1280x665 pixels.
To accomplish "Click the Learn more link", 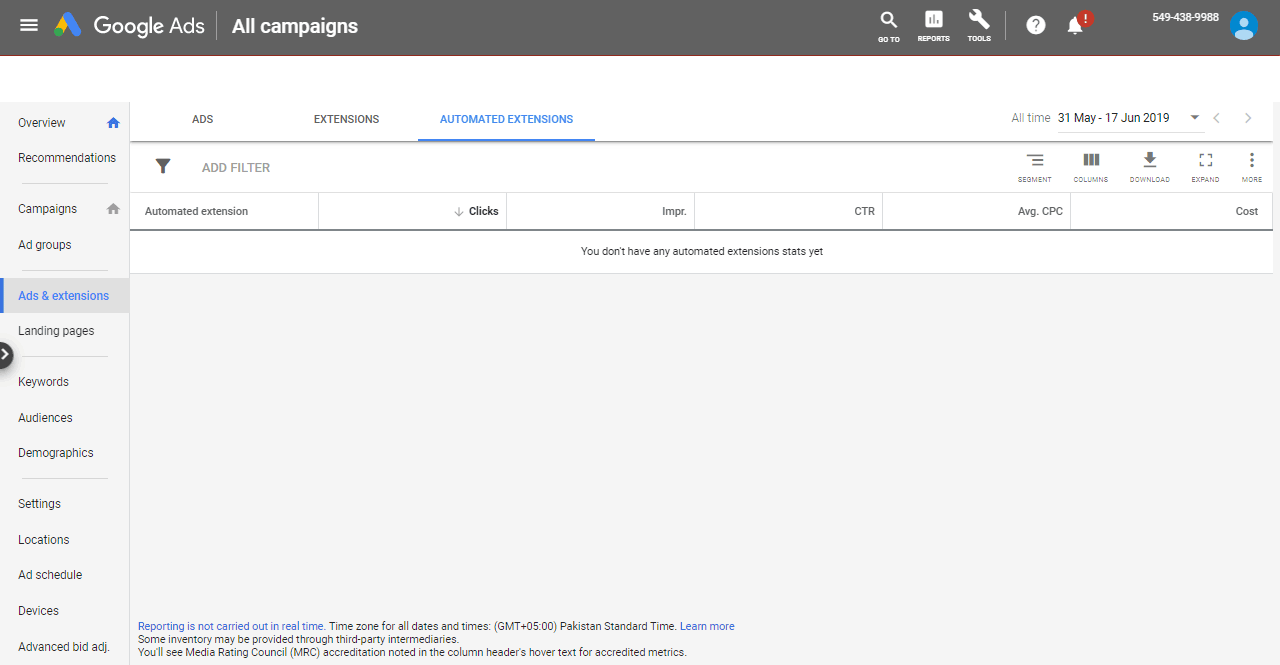I will [707, 626].
